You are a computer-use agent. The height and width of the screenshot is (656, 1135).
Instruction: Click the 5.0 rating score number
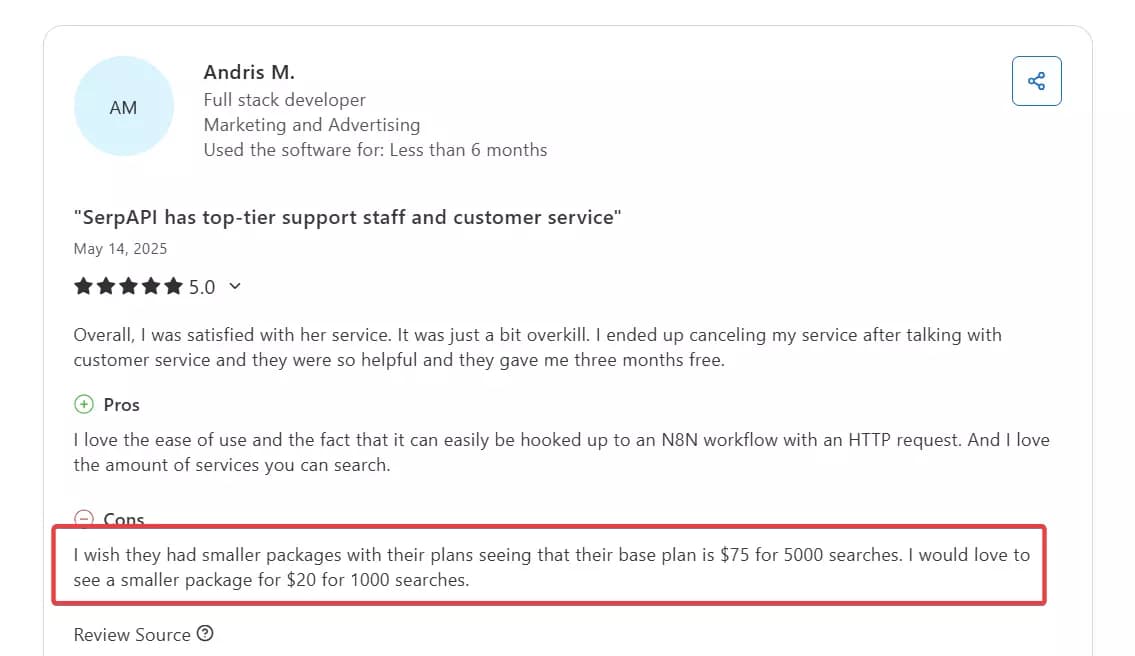click(202, 287)
